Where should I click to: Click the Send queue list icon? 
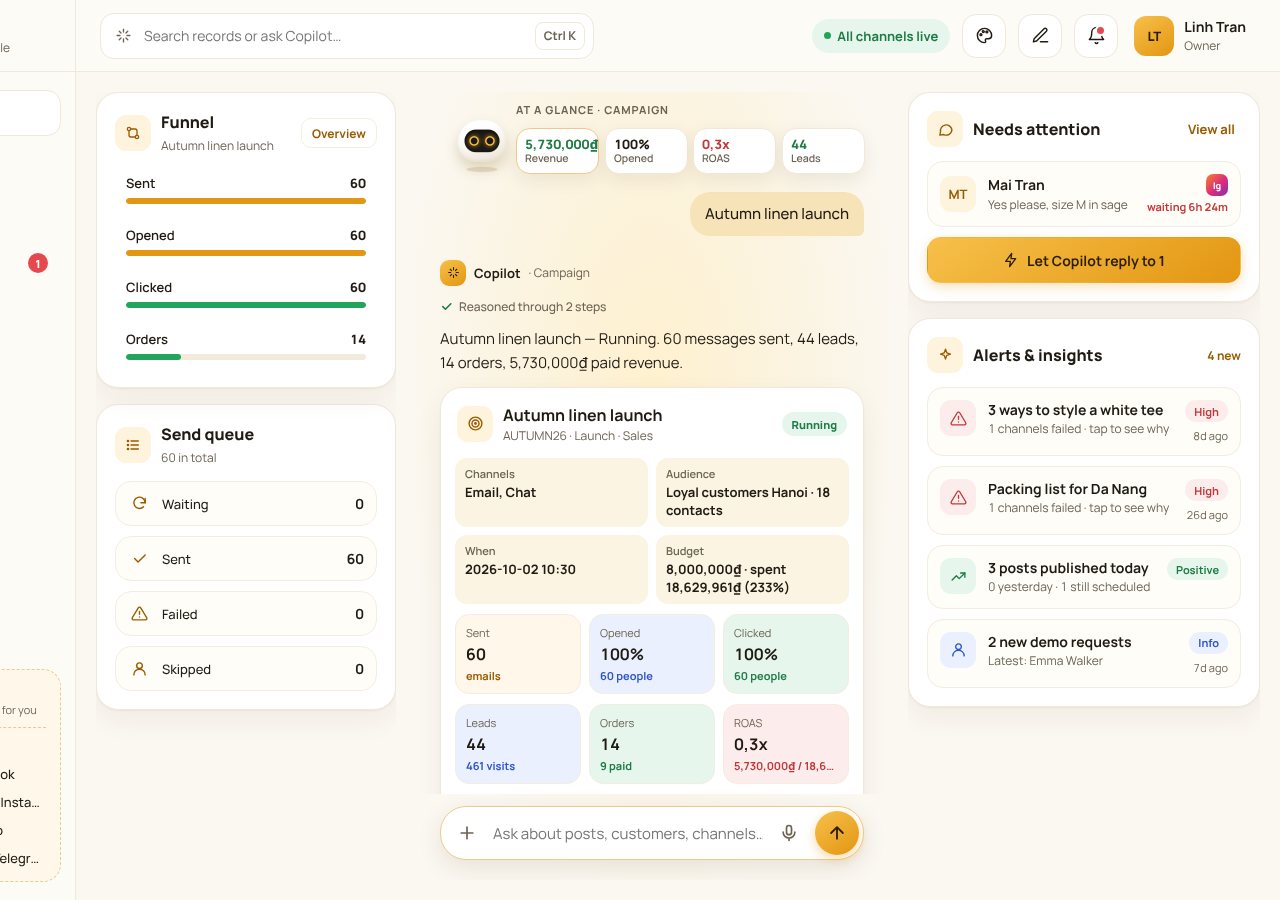click(133, 445)
